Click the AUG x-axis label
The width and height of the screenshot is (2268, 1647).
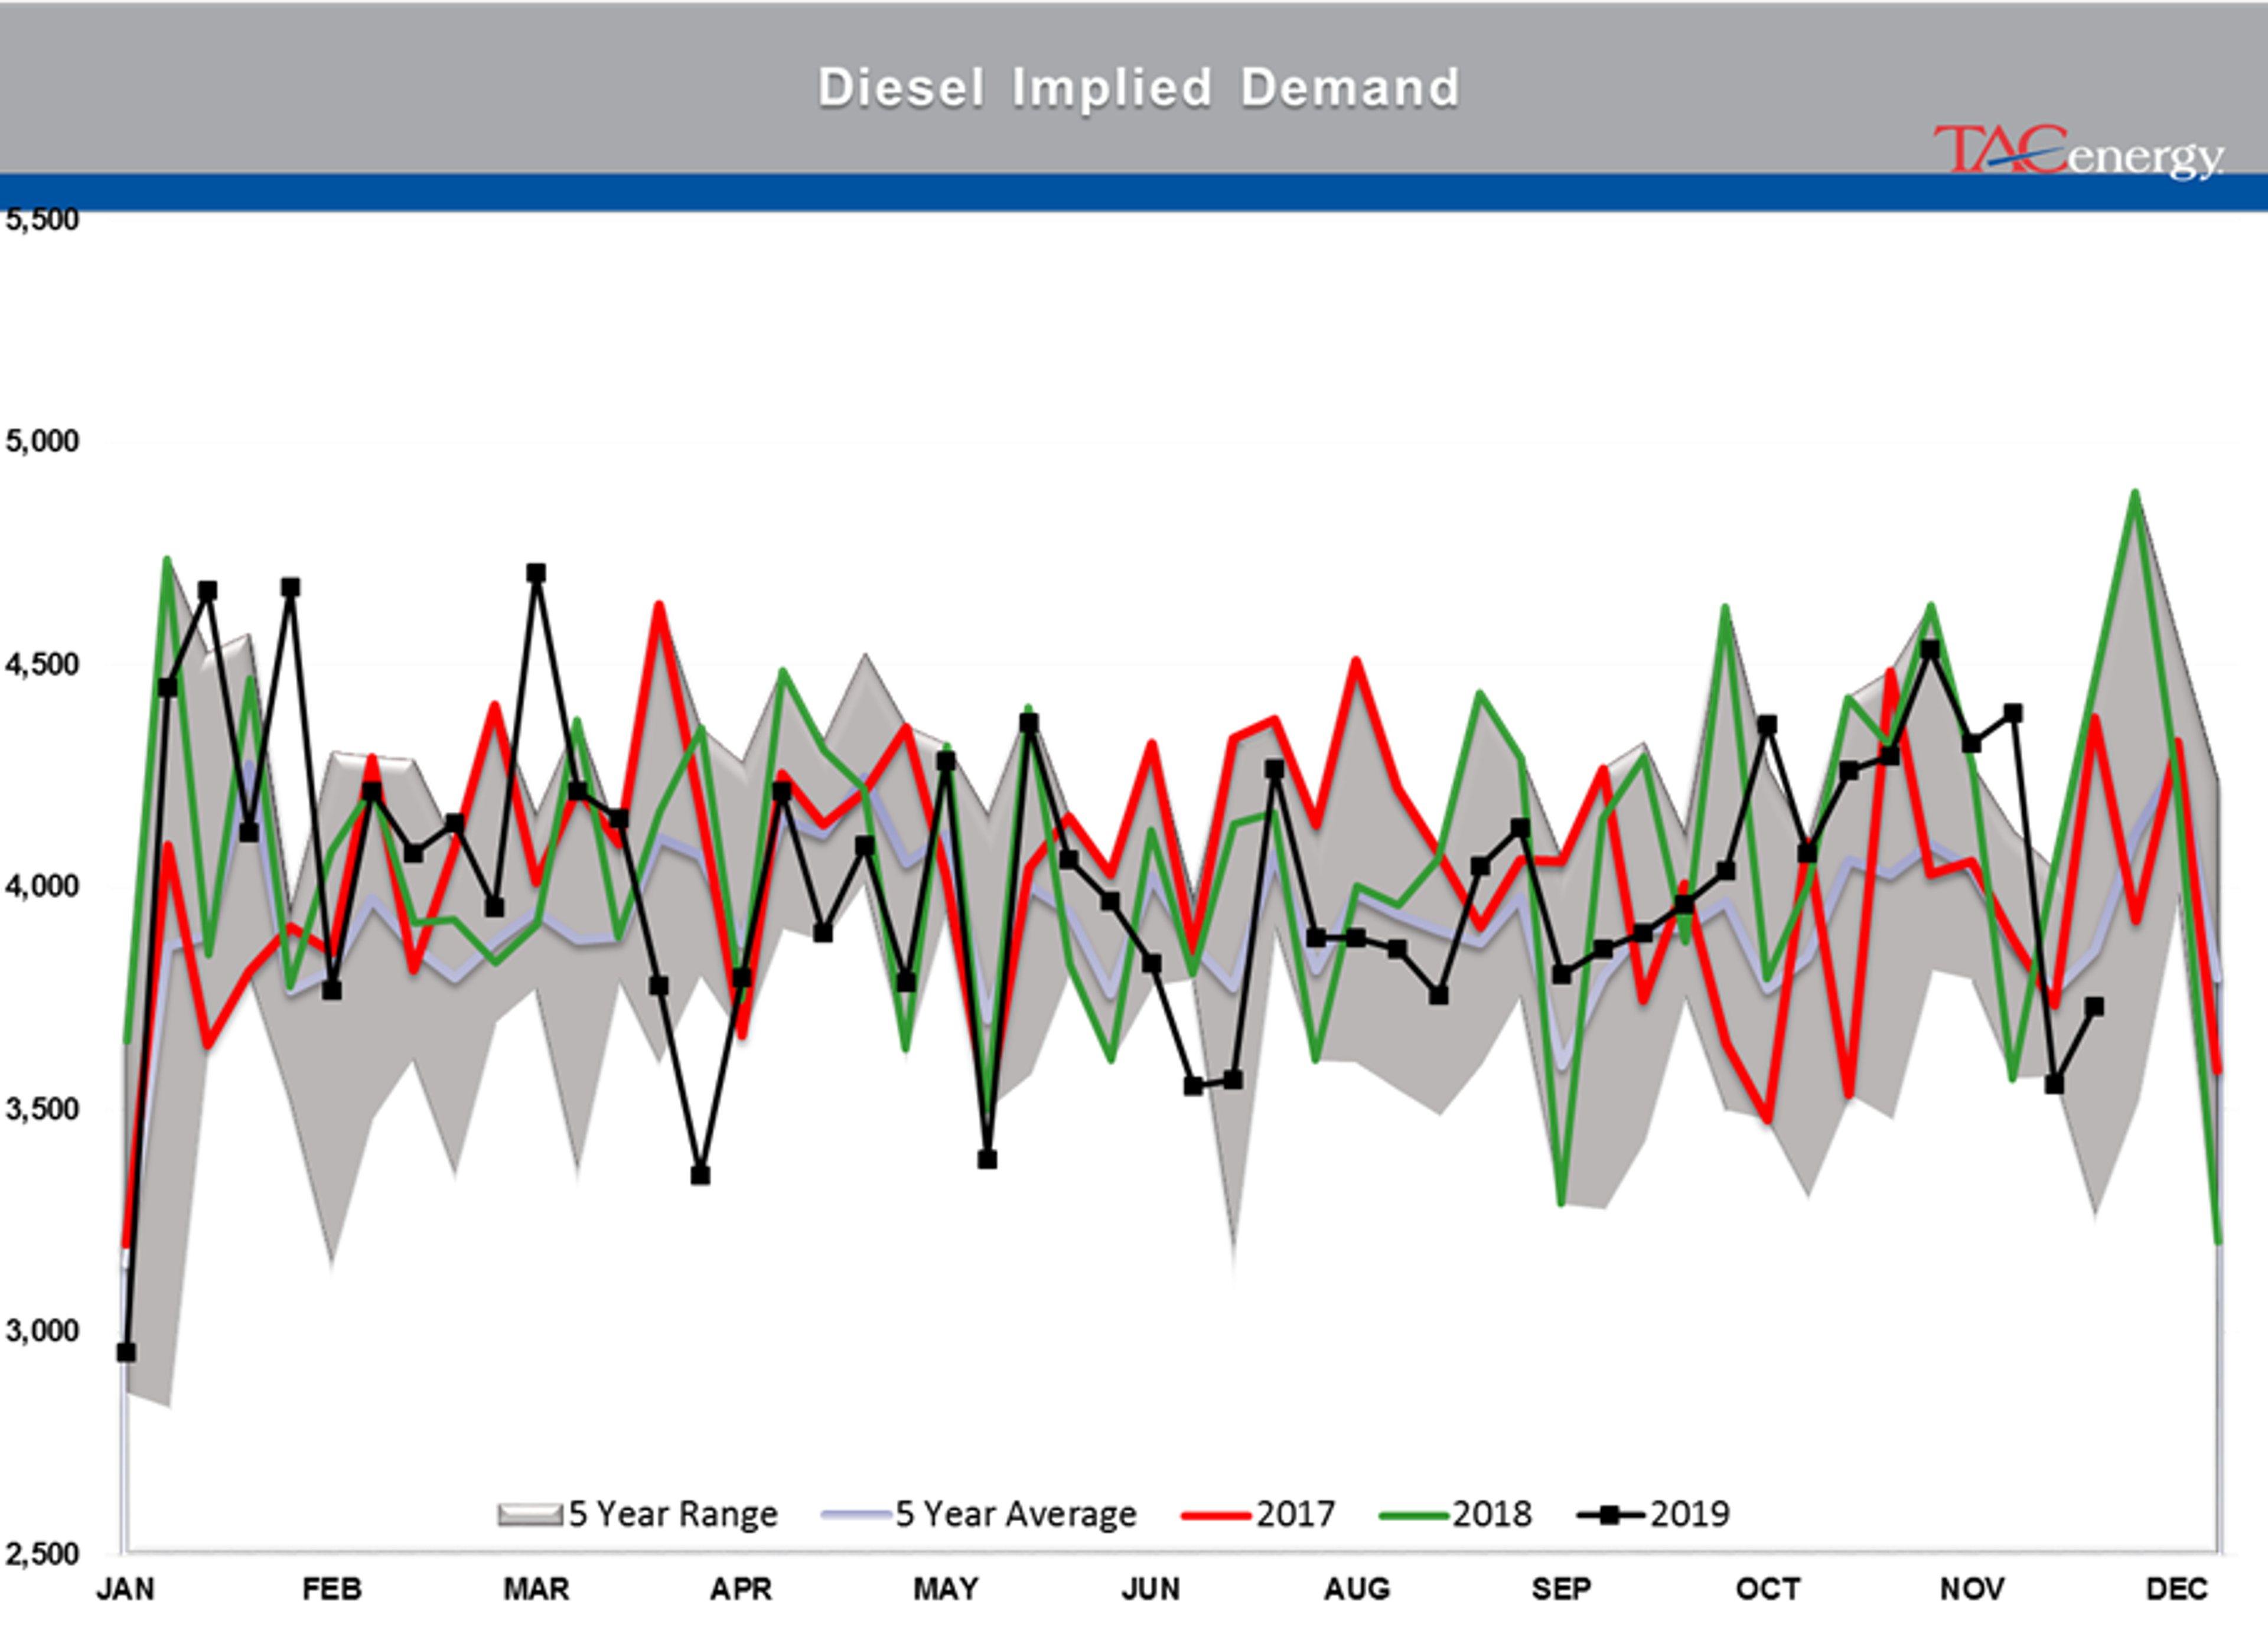coord(1357,1589)
